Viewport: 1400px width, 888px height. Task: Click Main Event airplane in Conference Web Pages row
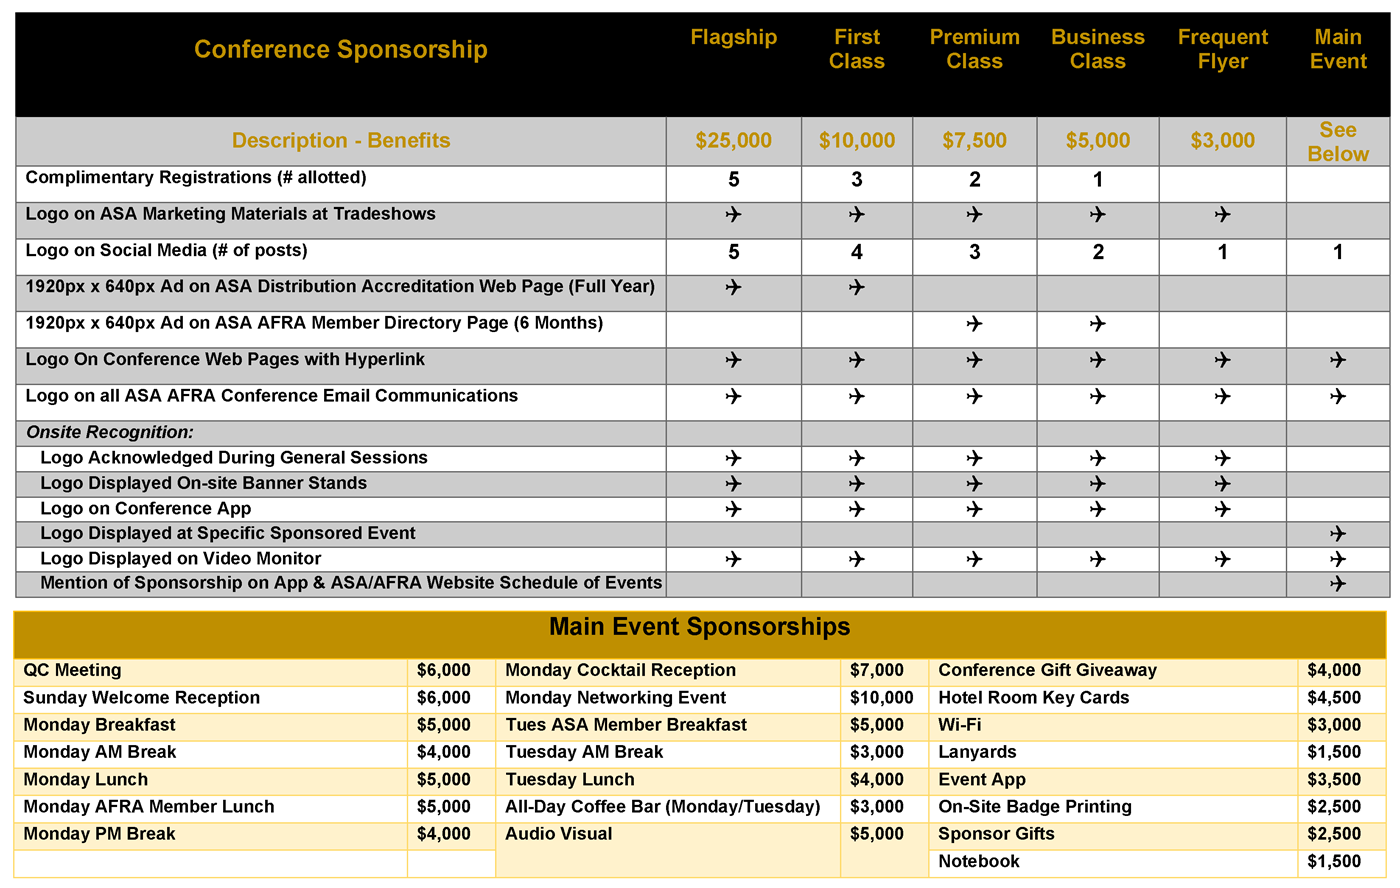(x=1337, y=360)
